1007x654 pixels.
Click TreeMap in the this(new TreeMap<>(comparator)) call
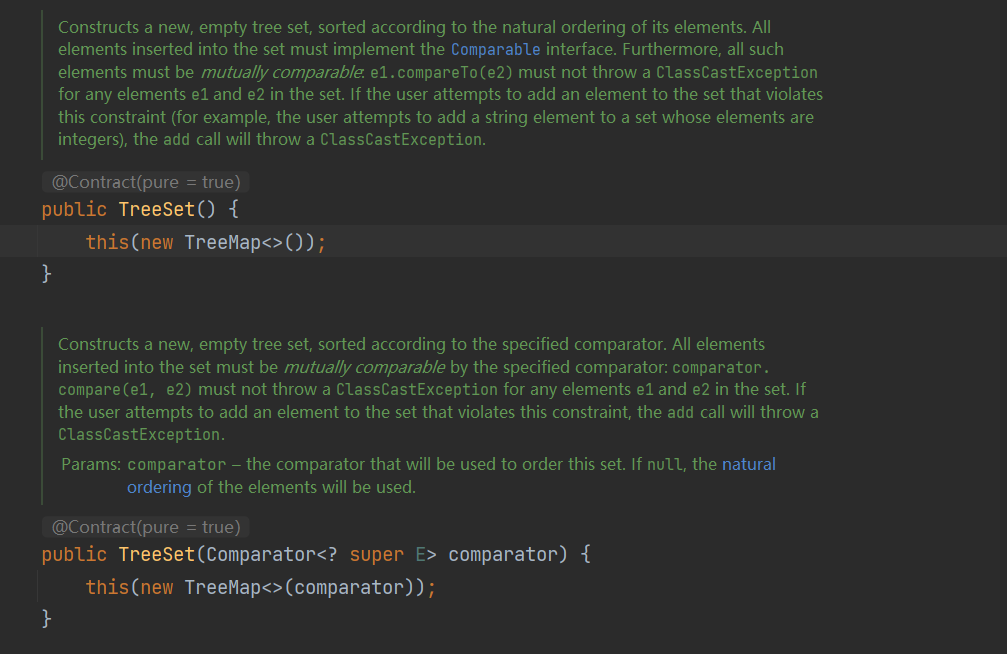point(223,587)
